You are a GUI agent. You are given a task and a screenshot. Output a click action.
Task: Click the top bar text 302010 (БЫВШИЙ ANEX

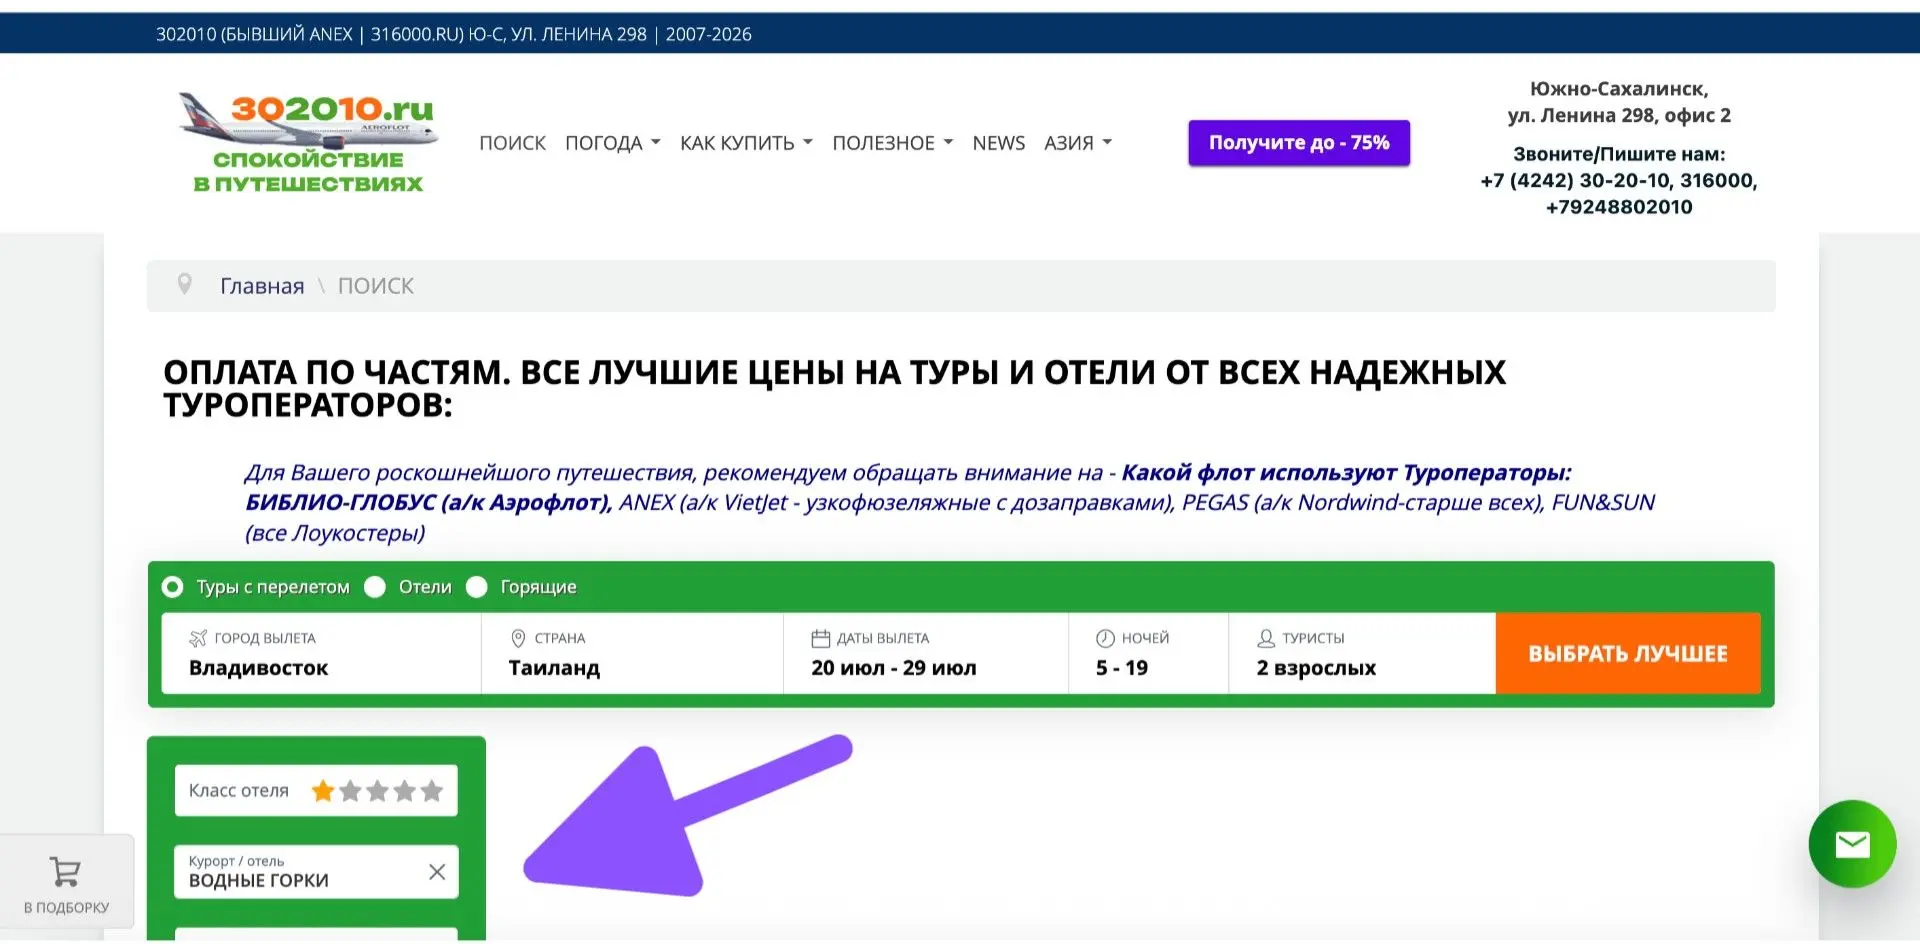tap(254, 34)
